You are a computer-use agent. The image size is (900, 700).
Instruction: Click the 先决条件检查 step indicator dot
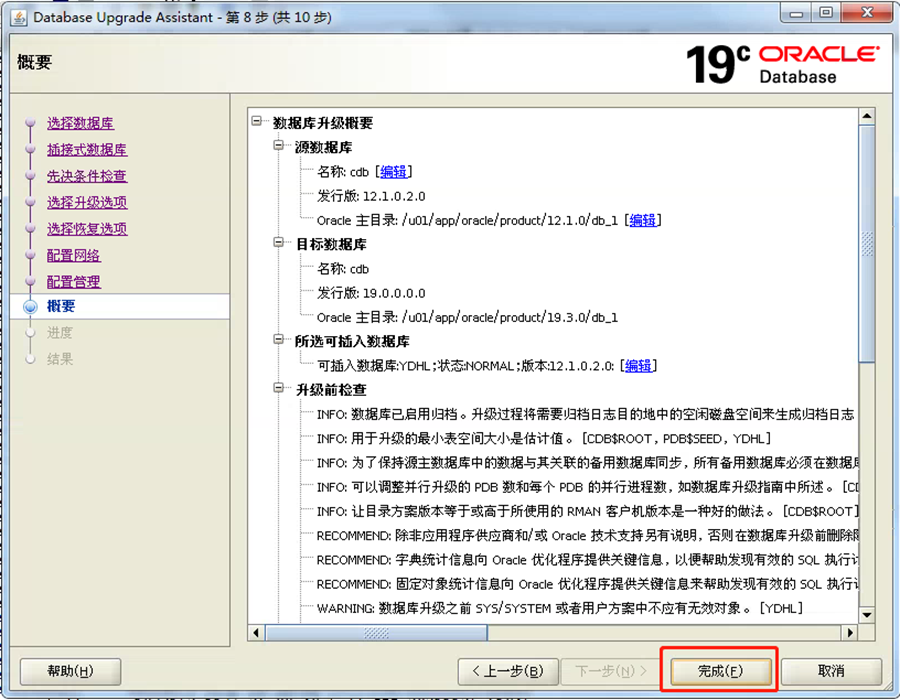[x=30, y=172]
